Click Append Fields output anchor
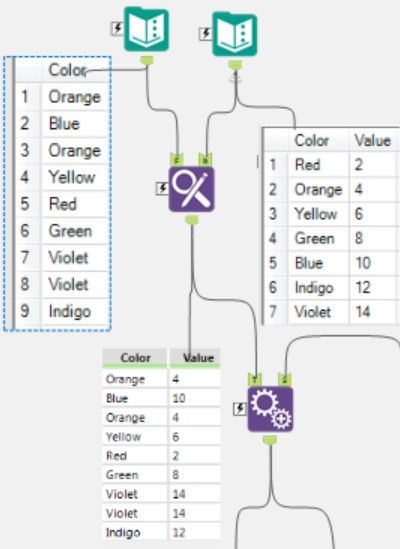This screenshot has width=400, height=549. tap(270, 440)
